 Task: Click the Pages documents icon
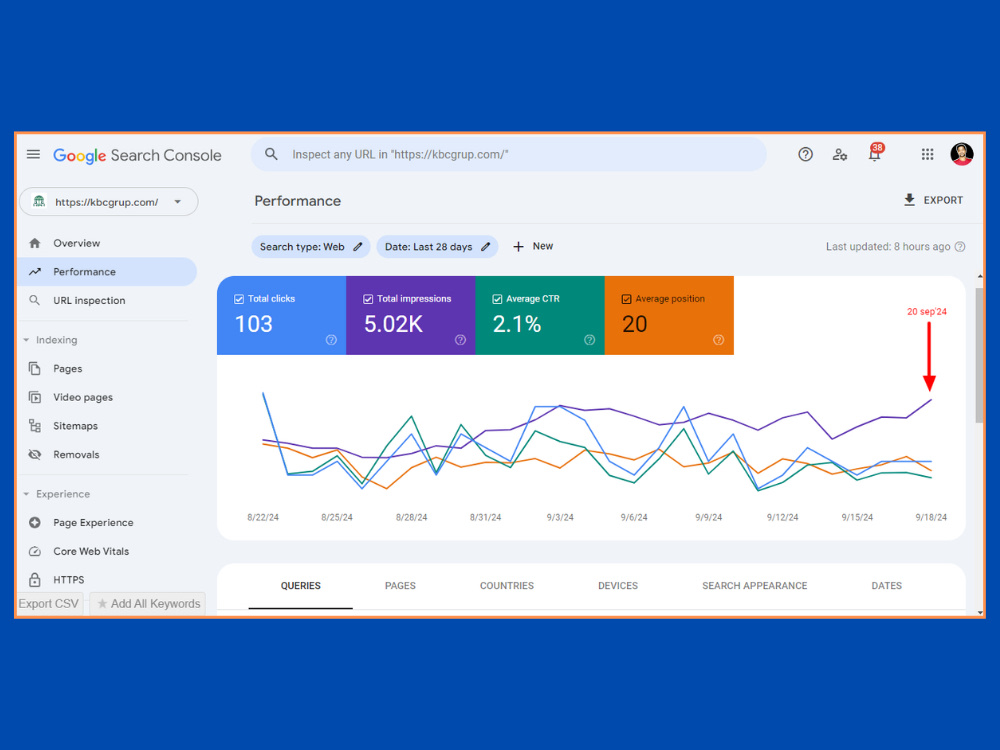click(35, 369)
